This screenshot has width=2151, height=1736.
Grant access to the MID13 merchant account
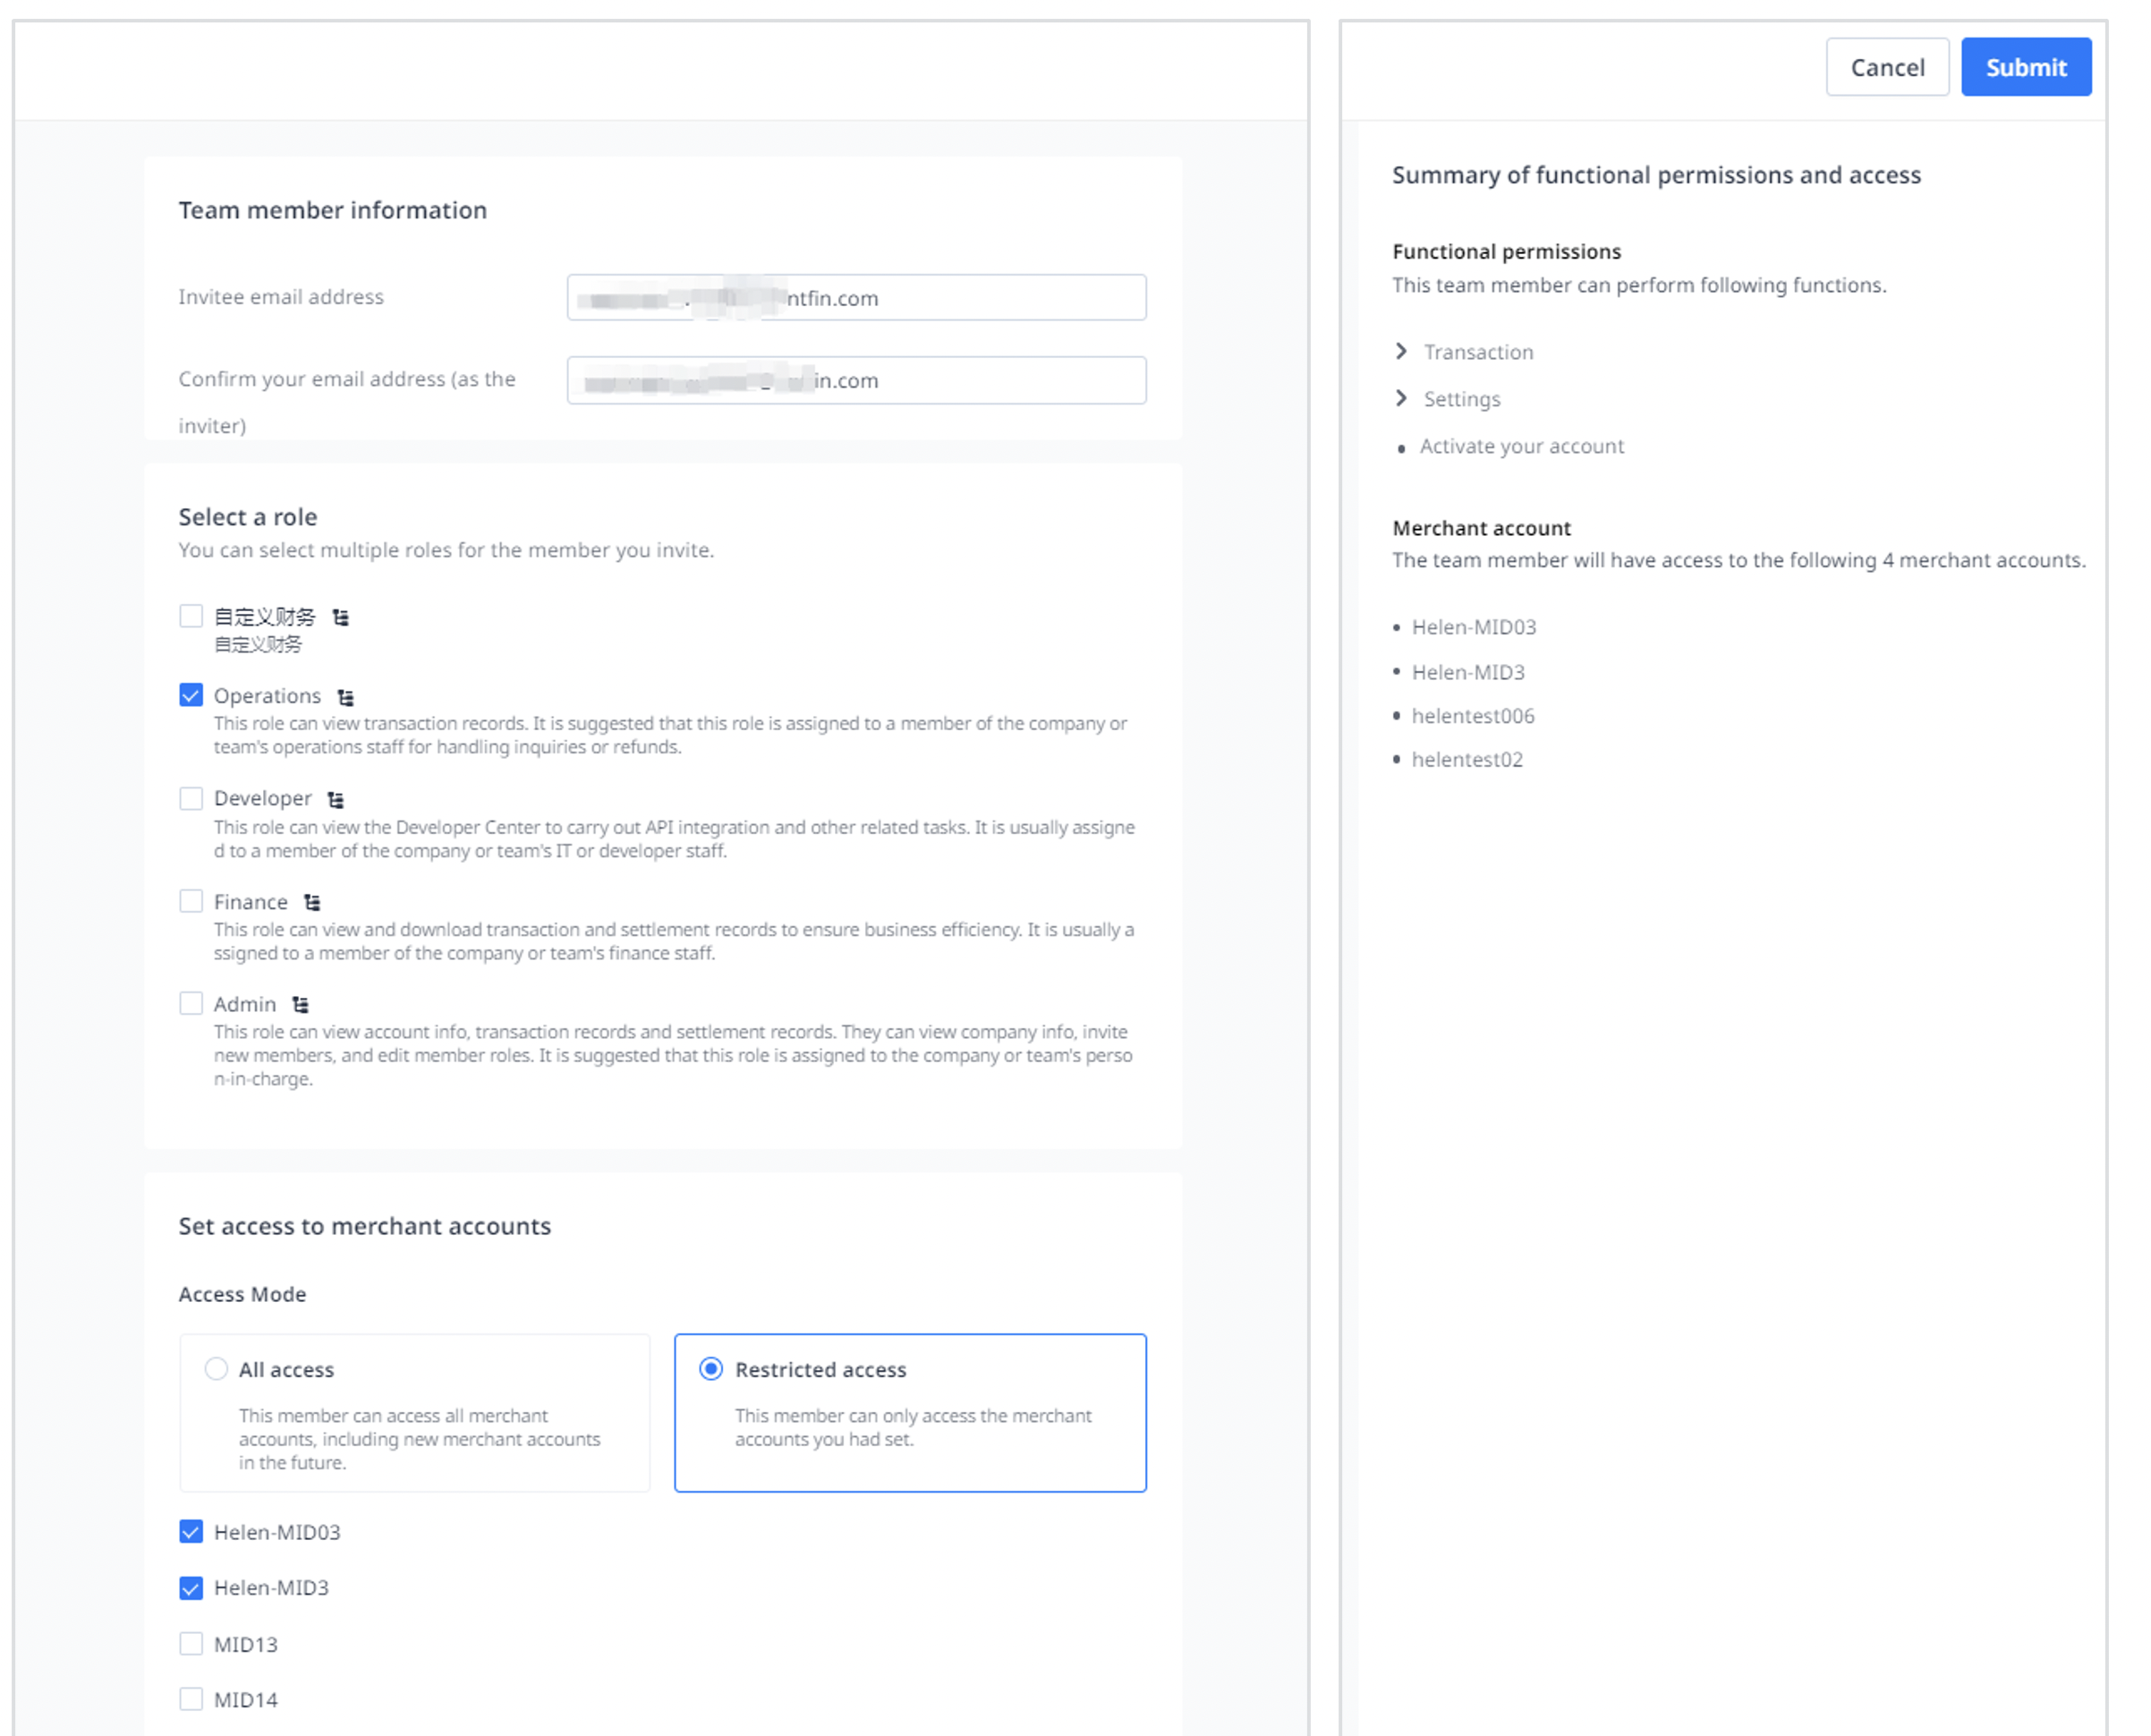[x=191, y=1644]
